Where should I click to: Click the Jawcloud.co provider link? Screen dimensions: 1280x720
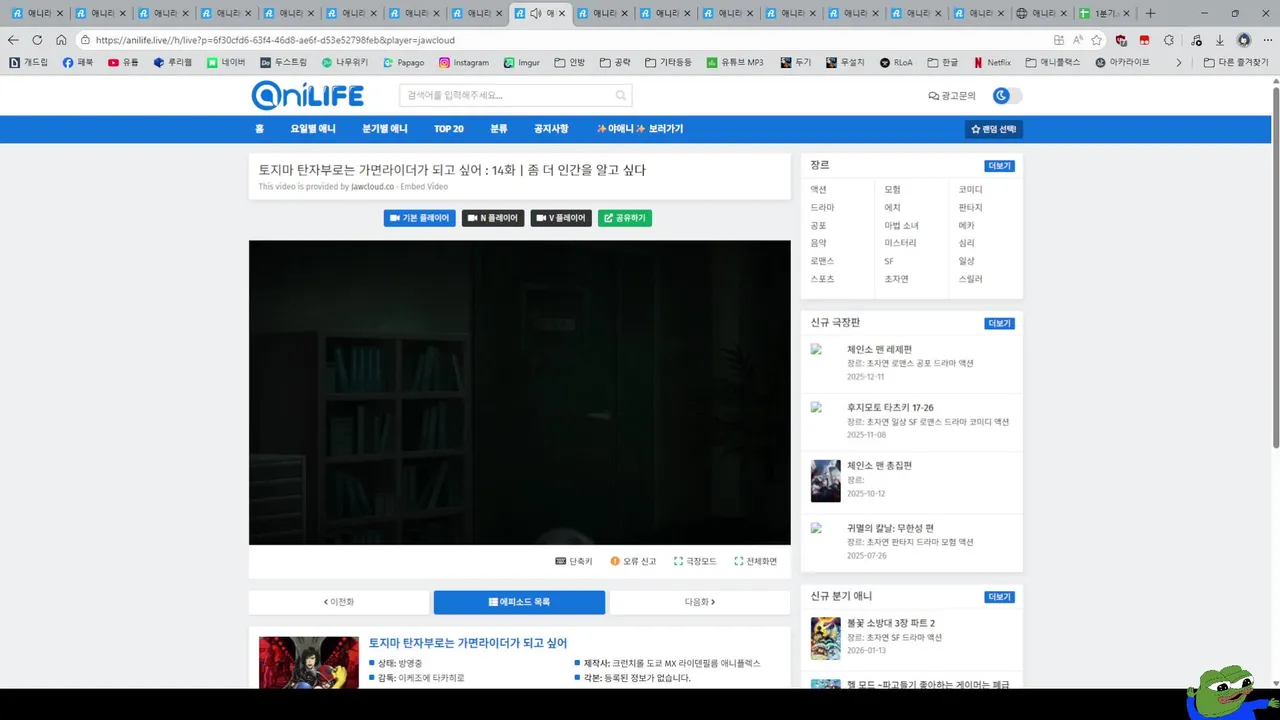click(x=373, y=187)
